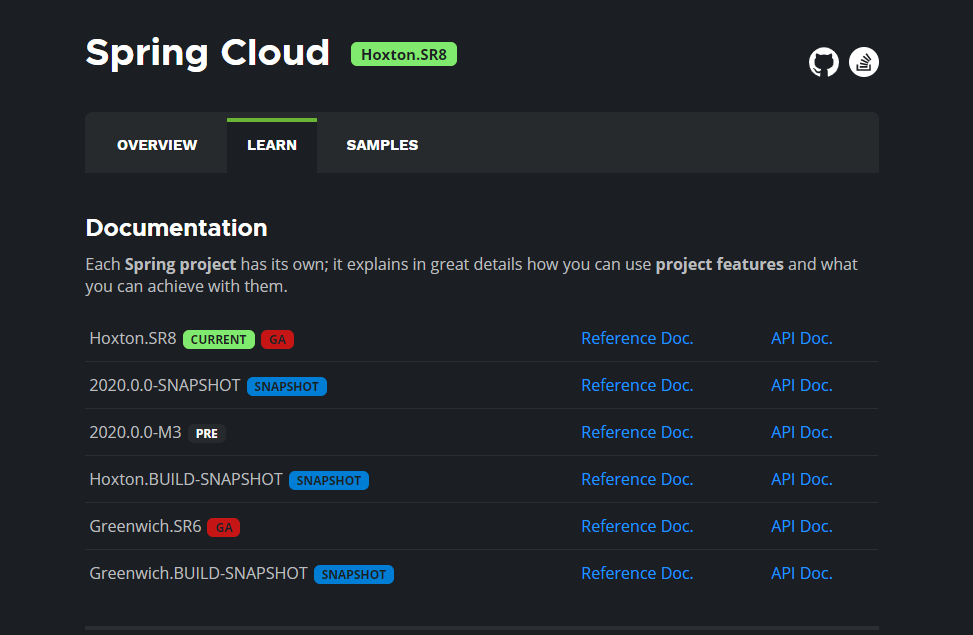Click the SNAPSHOT badge next to Greenwich.BUILD-SNAPSHOT
Viewport: 973px width, 635px height.
354,574
